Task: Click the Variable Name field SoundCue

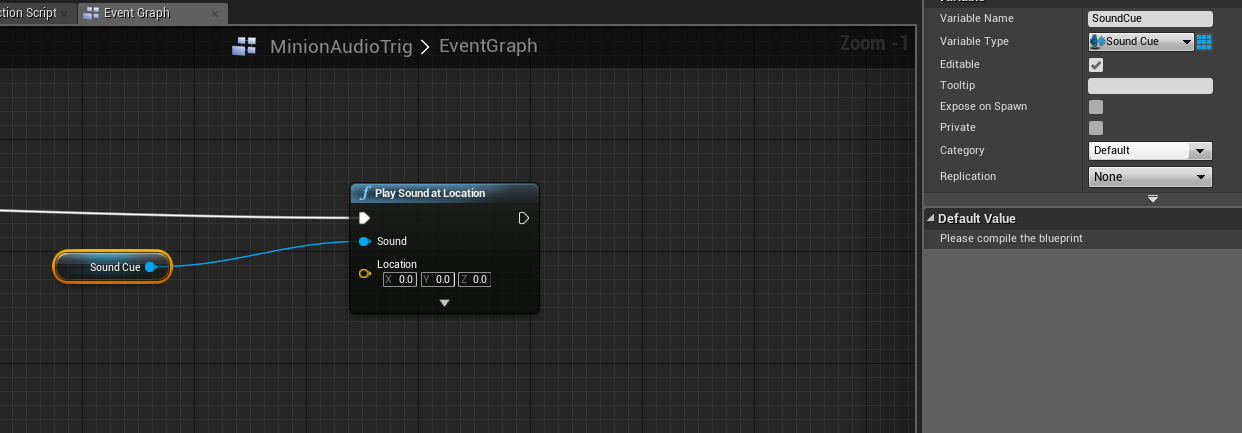Action: pos(1150,19)
